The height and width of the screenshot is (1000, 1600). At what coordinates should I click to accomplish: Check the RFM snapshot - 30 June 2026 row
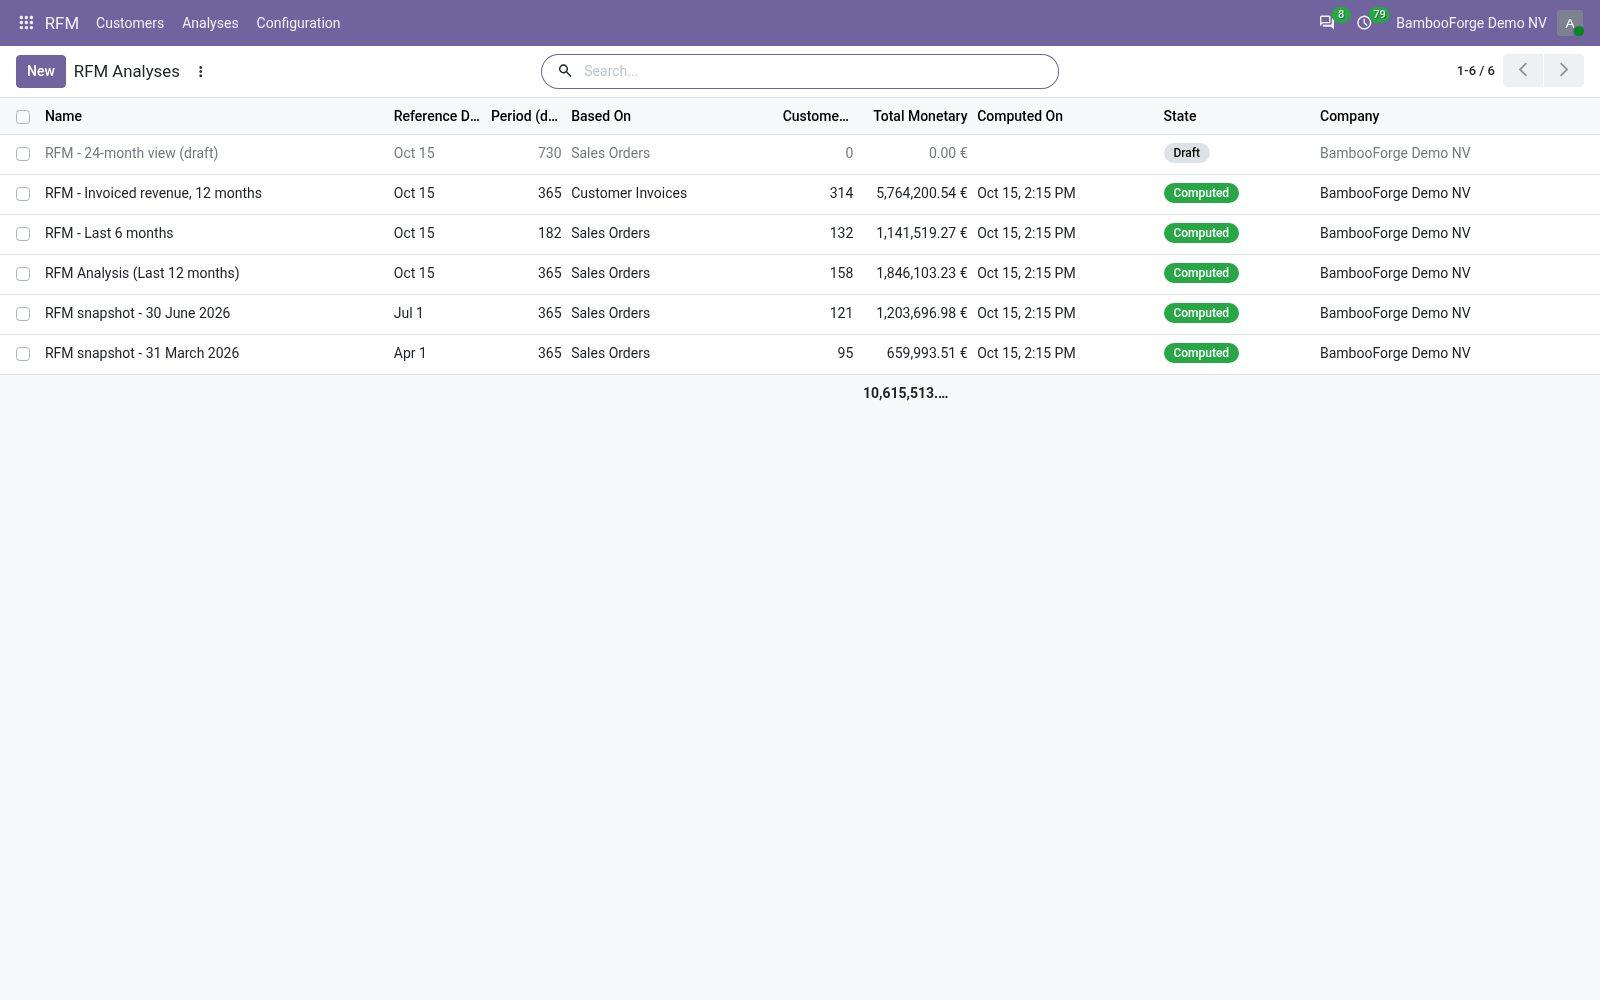23,314
